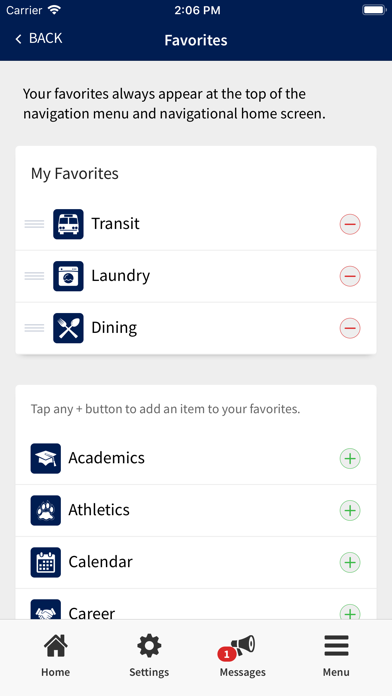The image size is (392, 696).
Task: Tap the Calendar icon
Action: (x=46, y=562)
